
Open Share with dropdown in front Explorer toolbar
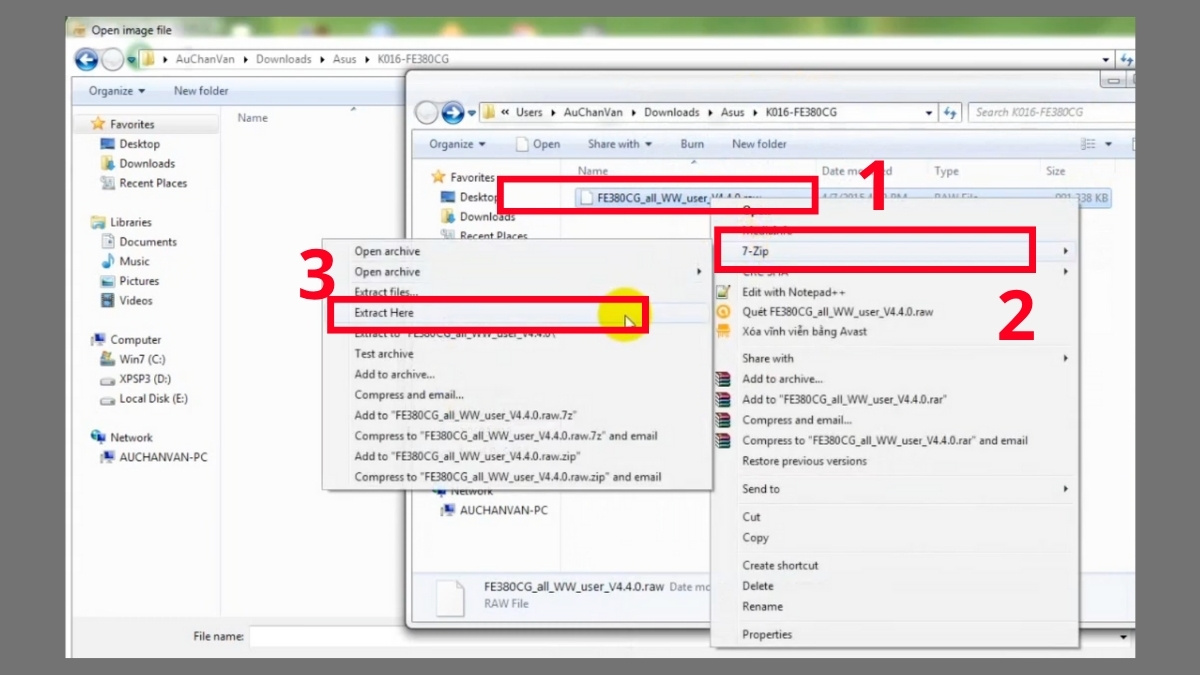pyautogui.click(x=620, y=144)
